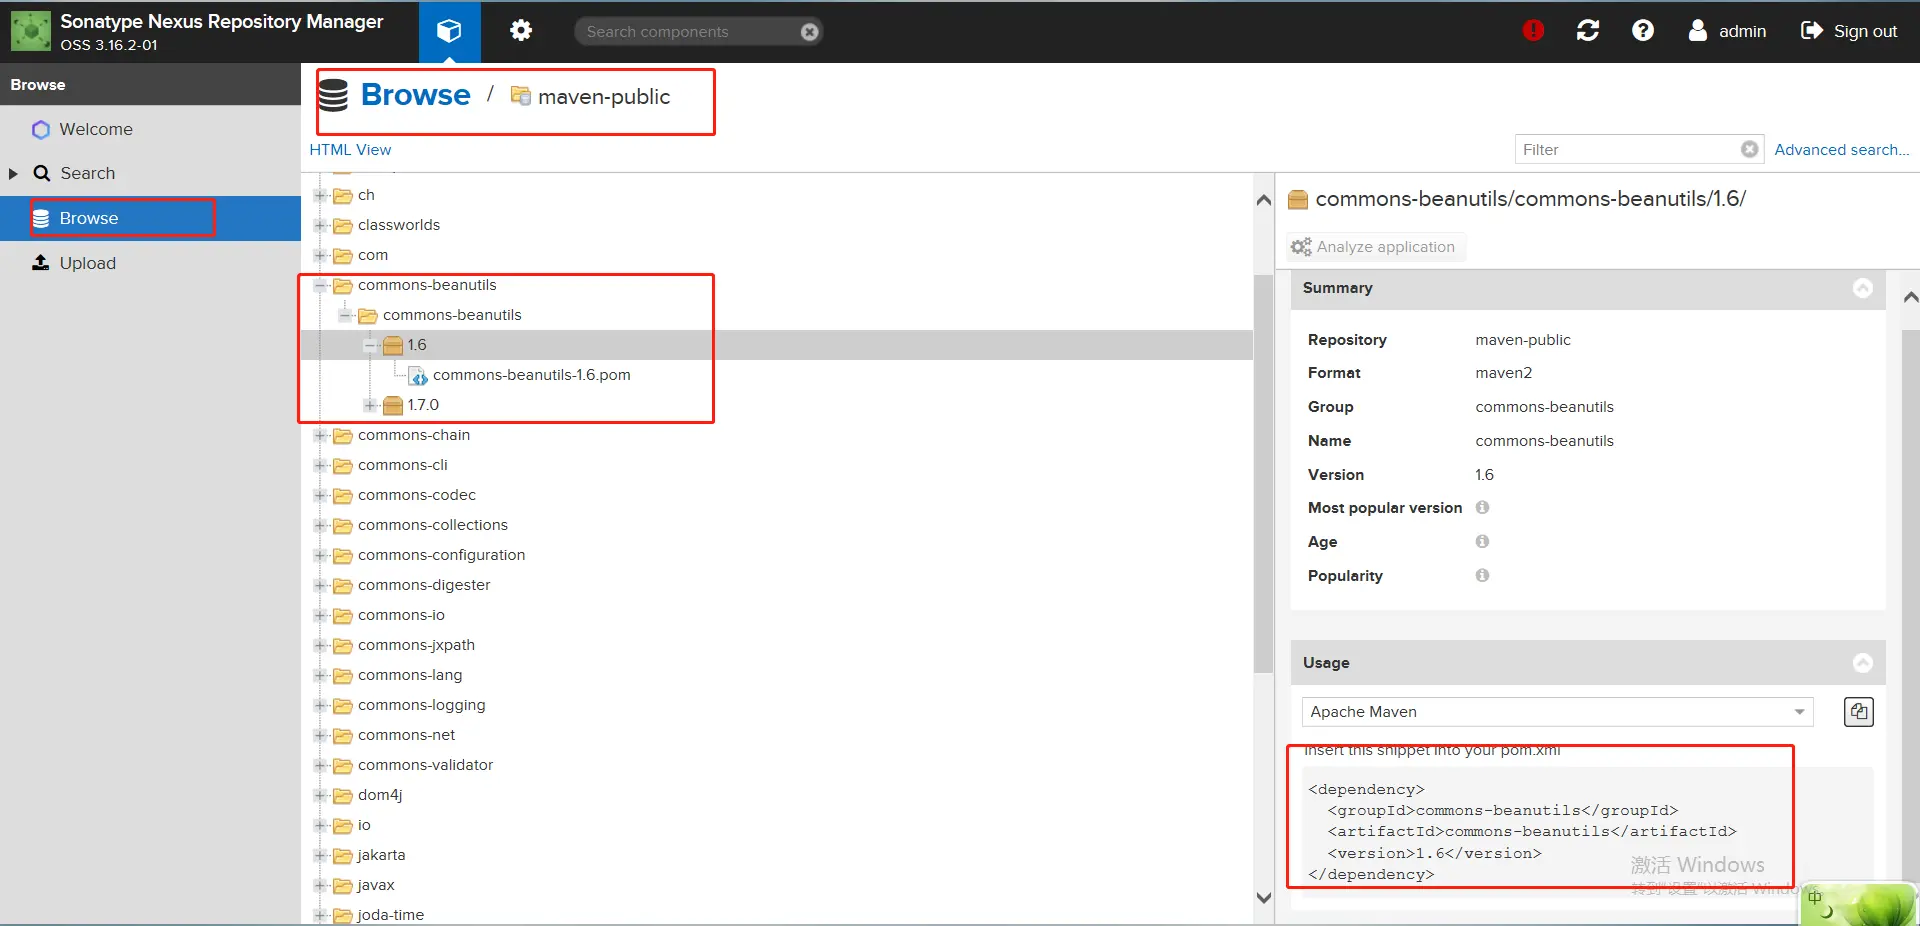
Task: Collapse the 1.6 version node
Action: (x=370, y=345)
